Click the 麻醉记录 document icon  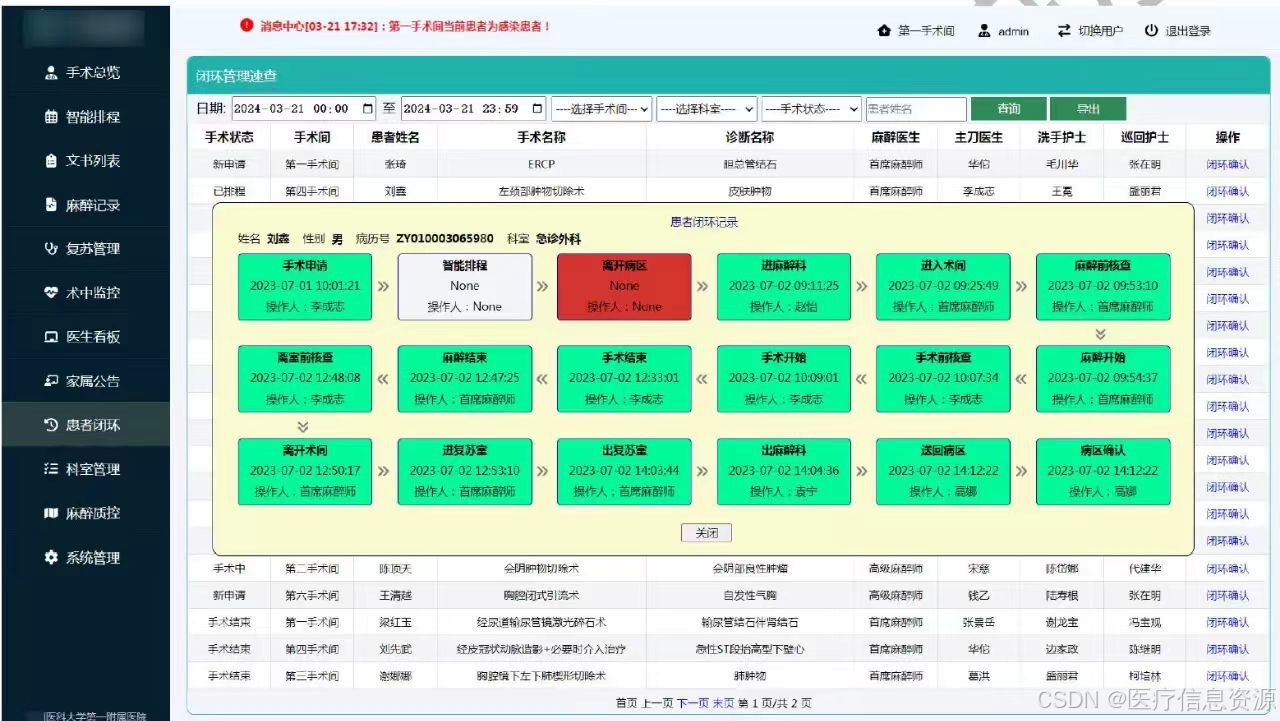51,205
